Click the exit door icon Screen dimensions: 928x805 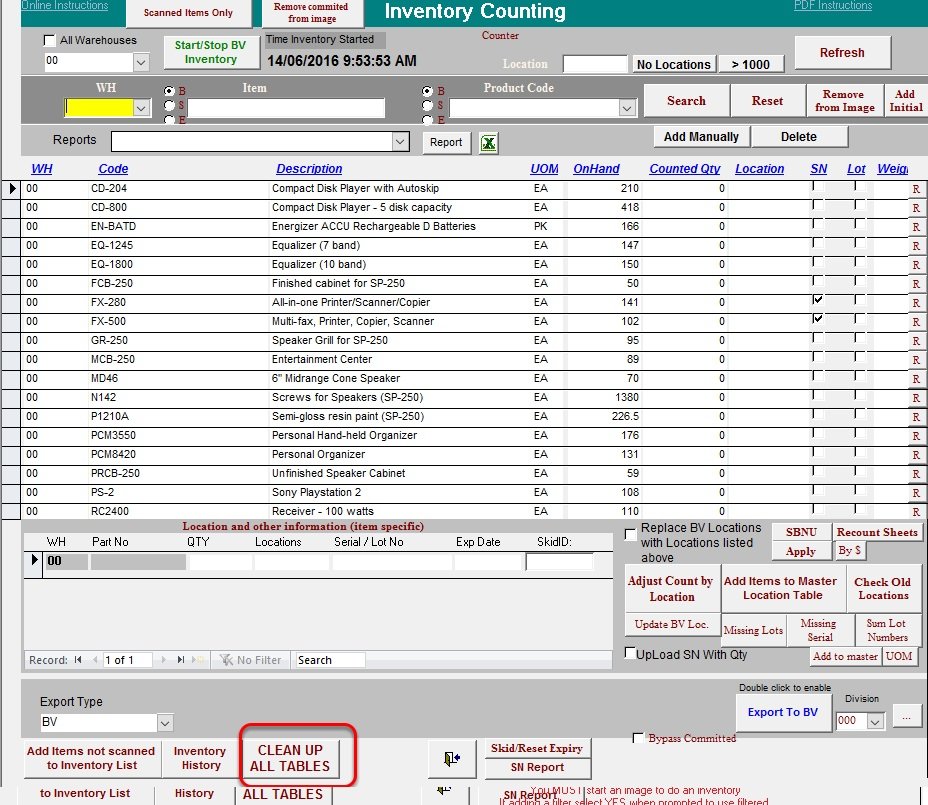point(451,759)
